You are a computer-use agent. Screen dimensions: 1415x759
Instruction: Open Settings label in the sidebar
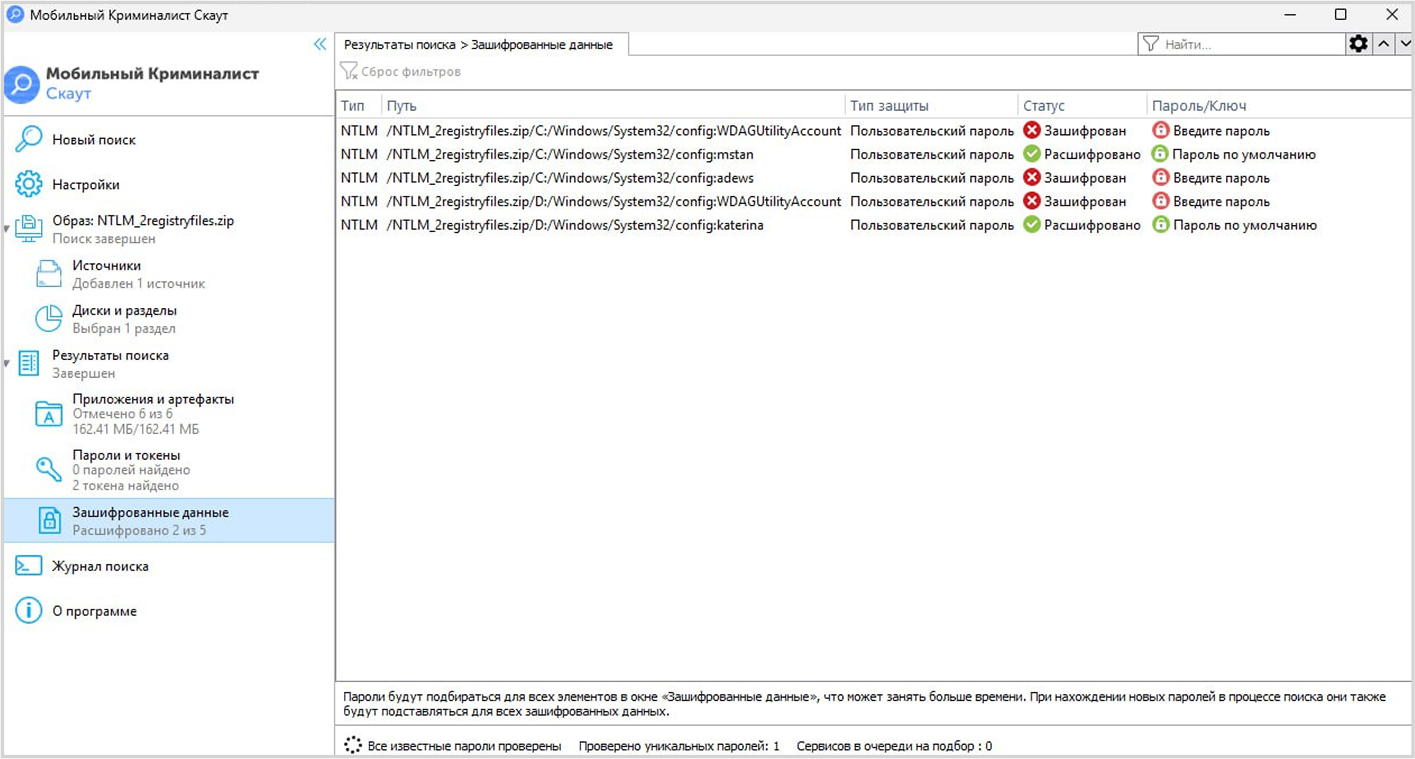[x=86, y=185]
